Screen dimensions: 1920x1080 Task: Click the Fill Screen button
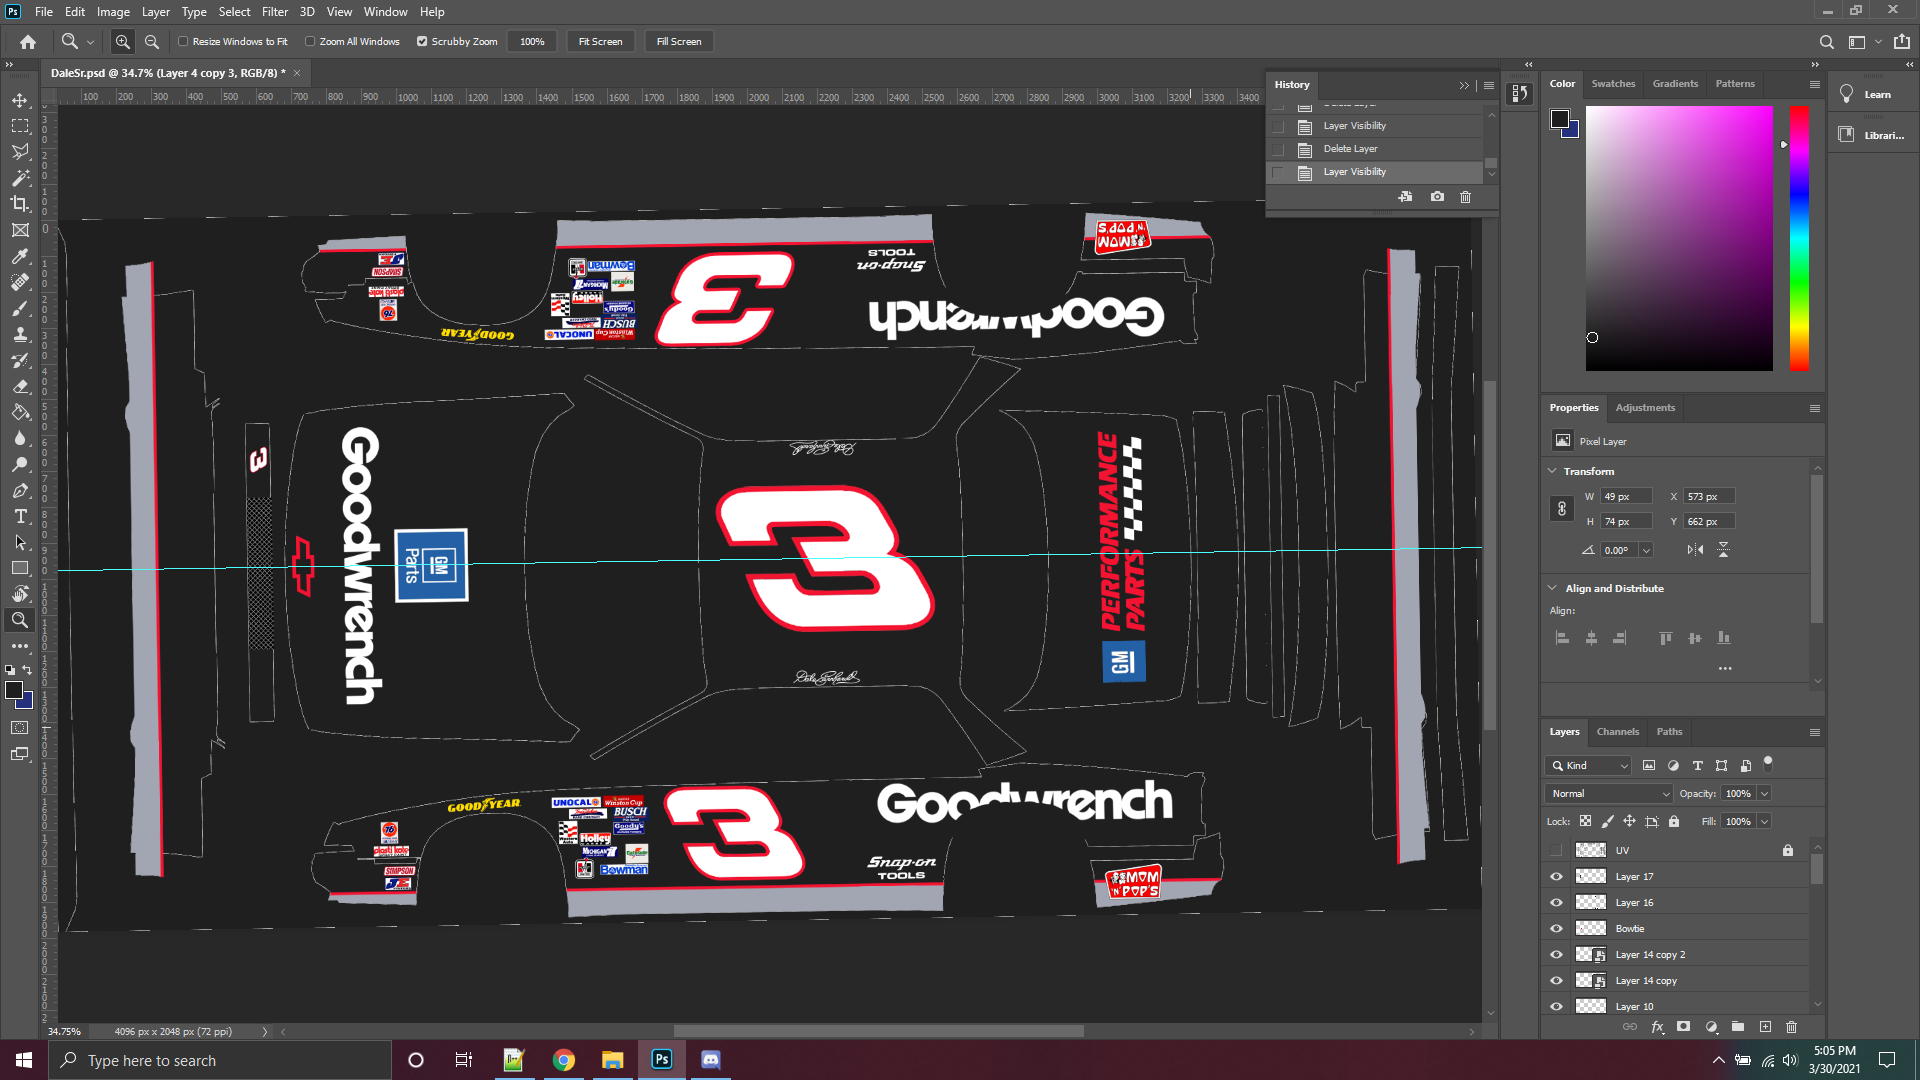[679, 42]
